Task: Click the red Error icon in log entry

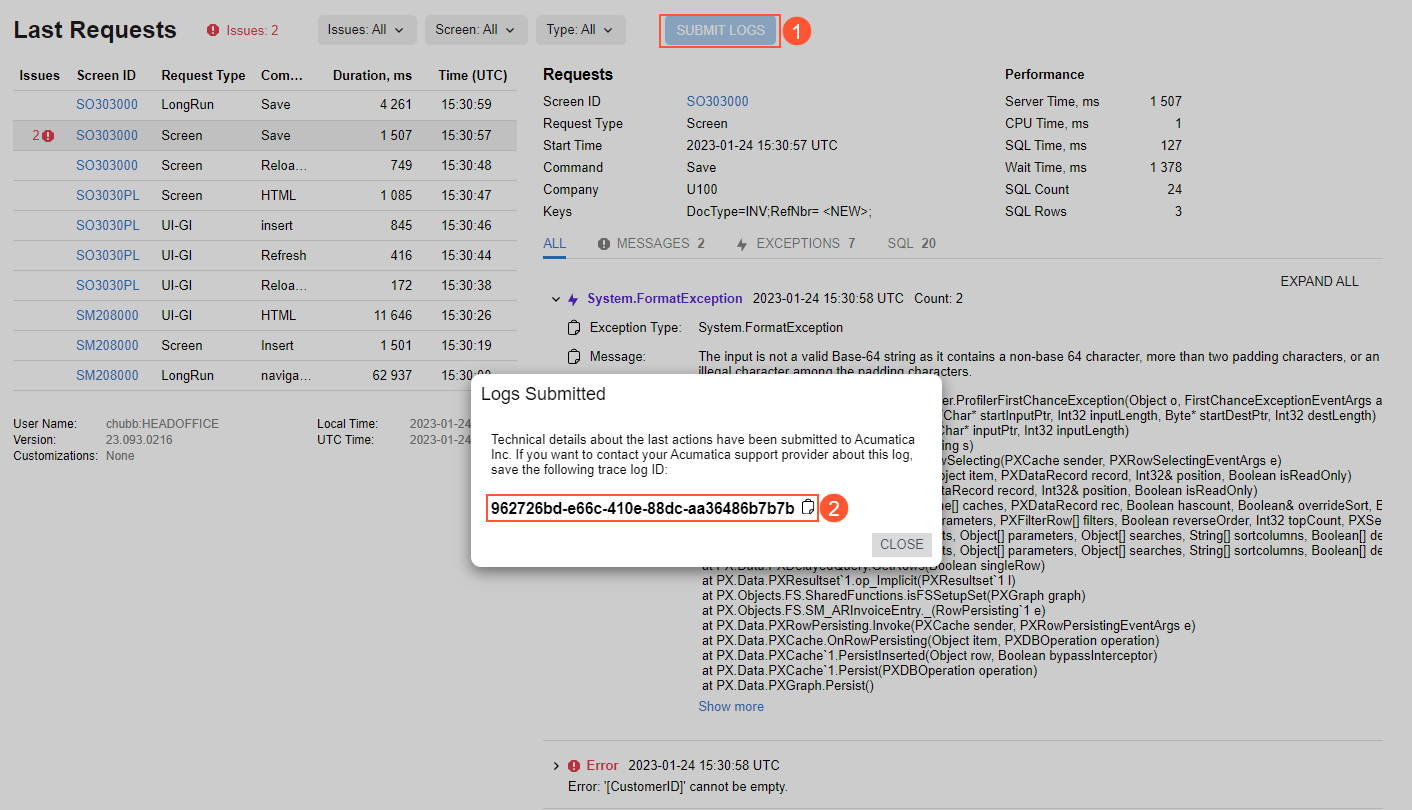Action: (x=573, y=766)
